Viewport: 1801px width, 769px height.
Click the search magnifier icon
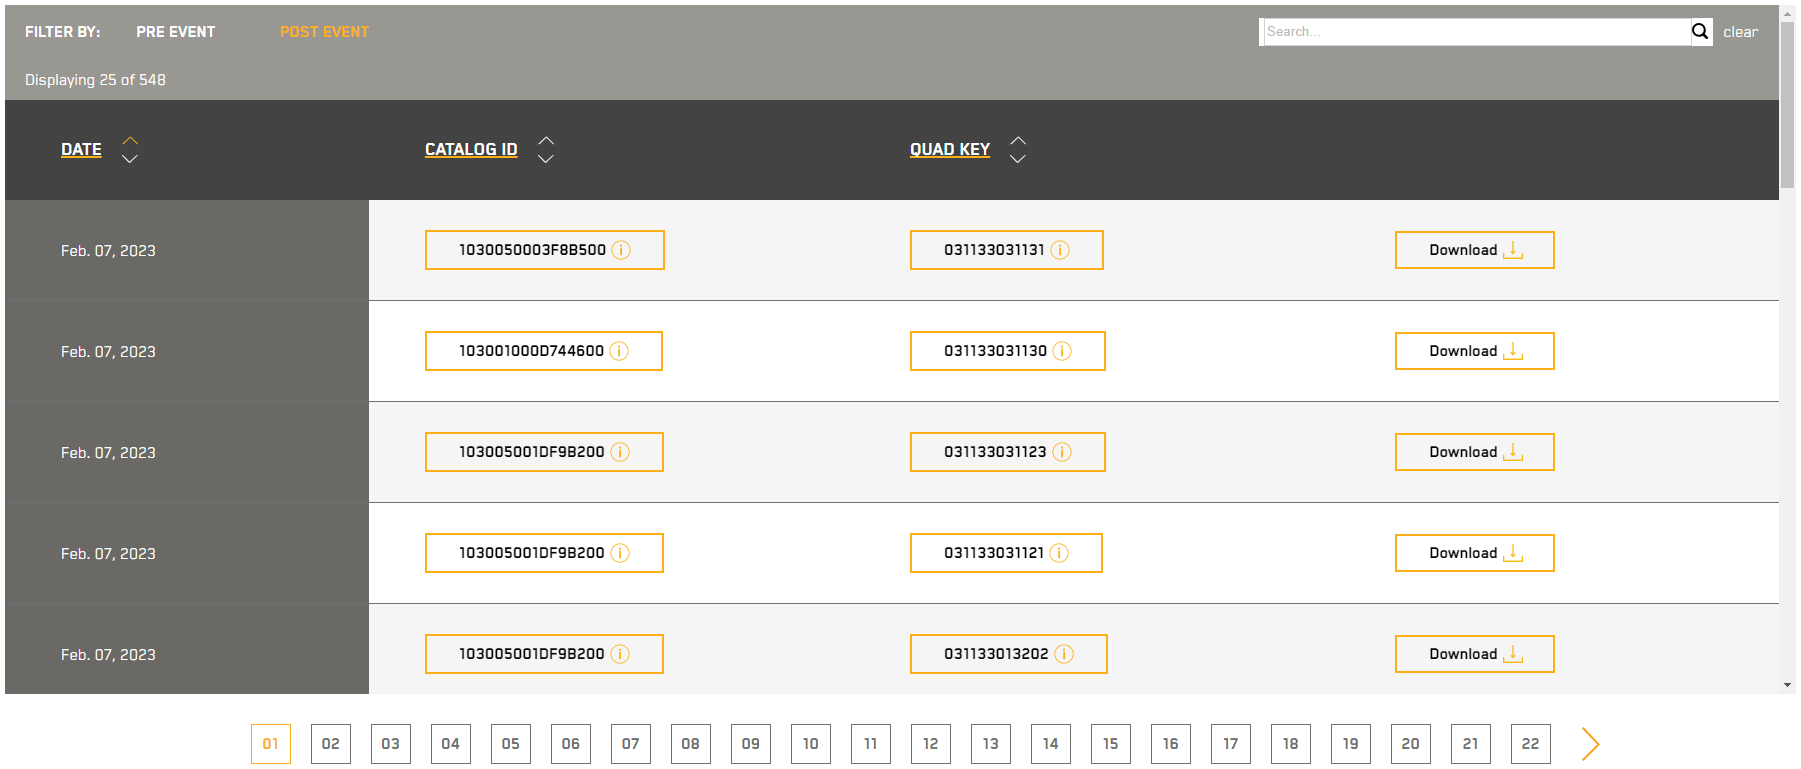pyautogui.click(x=1700, y=32)
